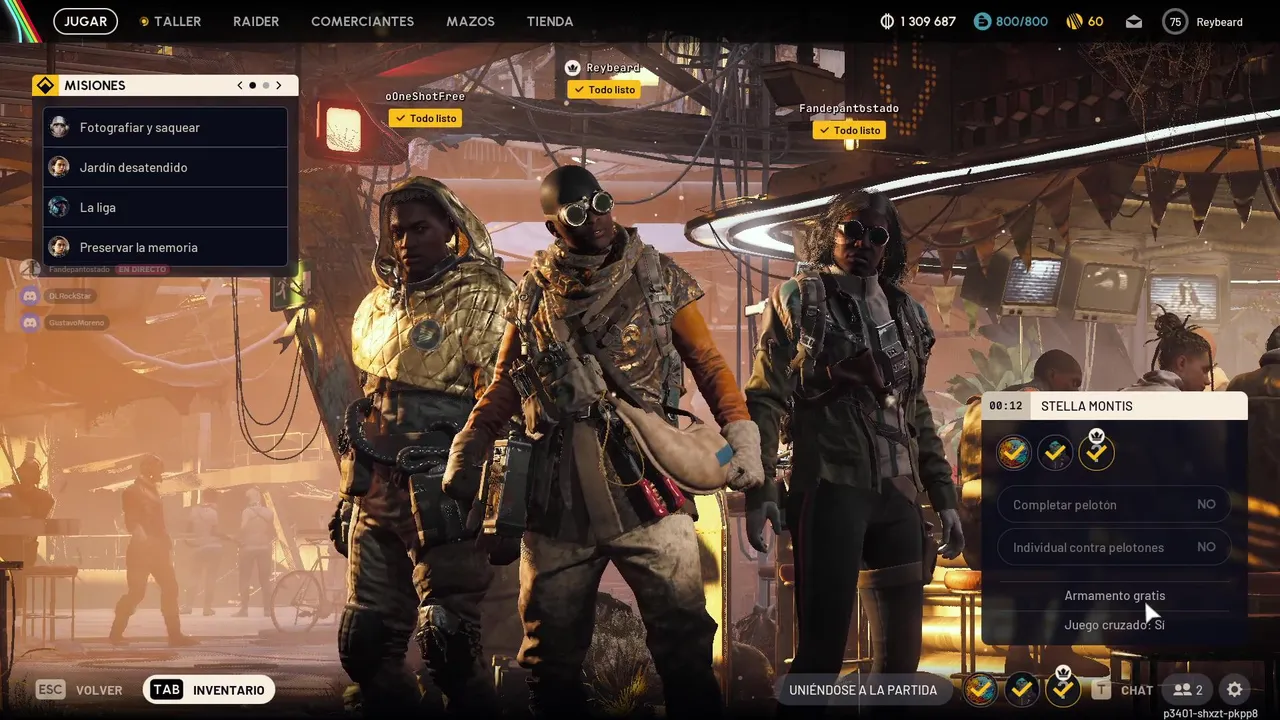Viewport: 1280px width, 720px height.
Task: Click the first ready player avatar in Stella Montis panel
Action: coord(1014,453)
